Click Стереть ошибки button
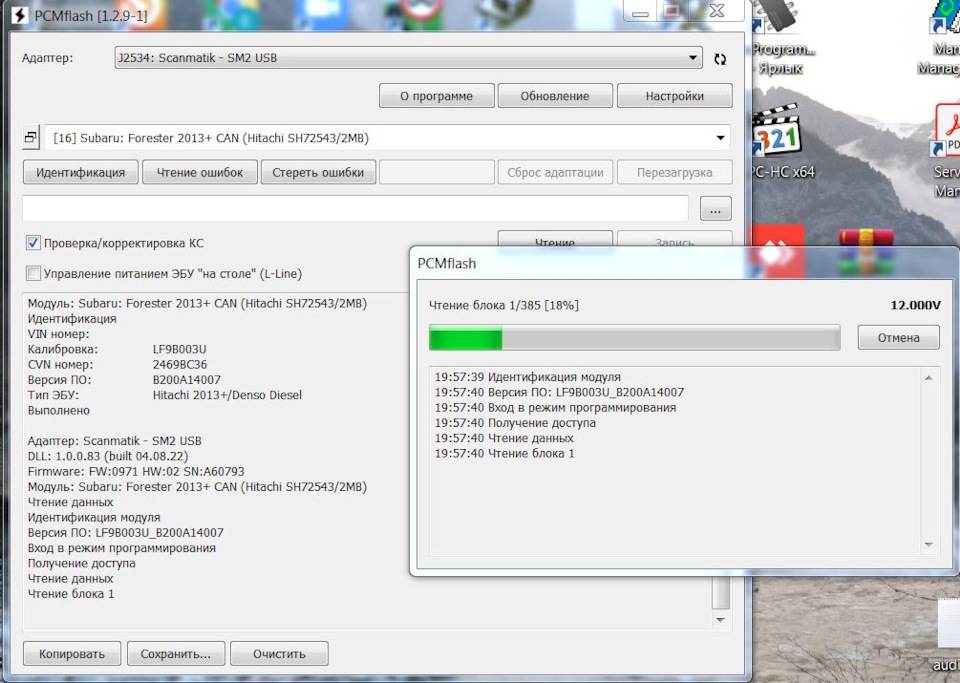Screen dimensions: 960x683 tap(318, 173)
